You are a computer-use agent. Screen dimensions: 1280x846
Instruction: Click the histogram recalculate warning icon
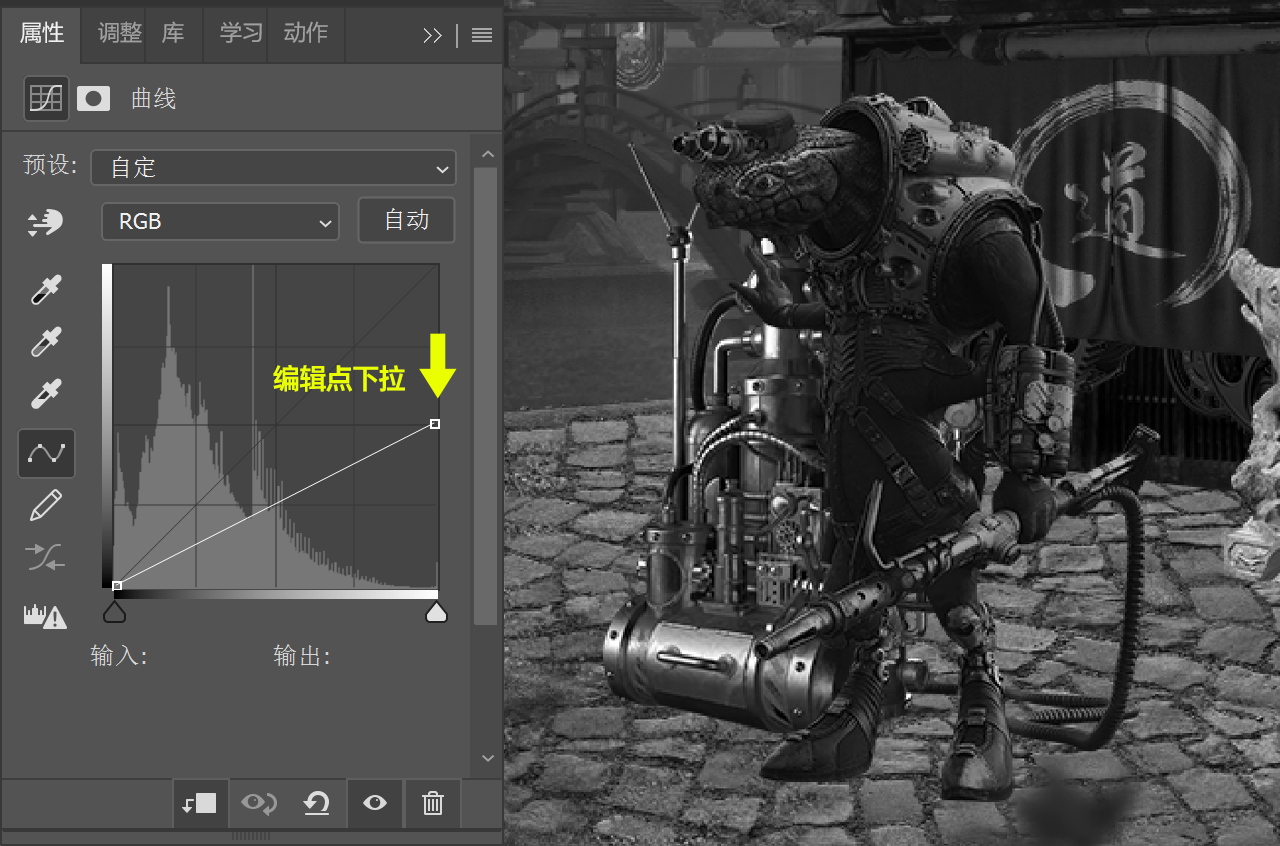pyautogui.click(x=45, y=615)
